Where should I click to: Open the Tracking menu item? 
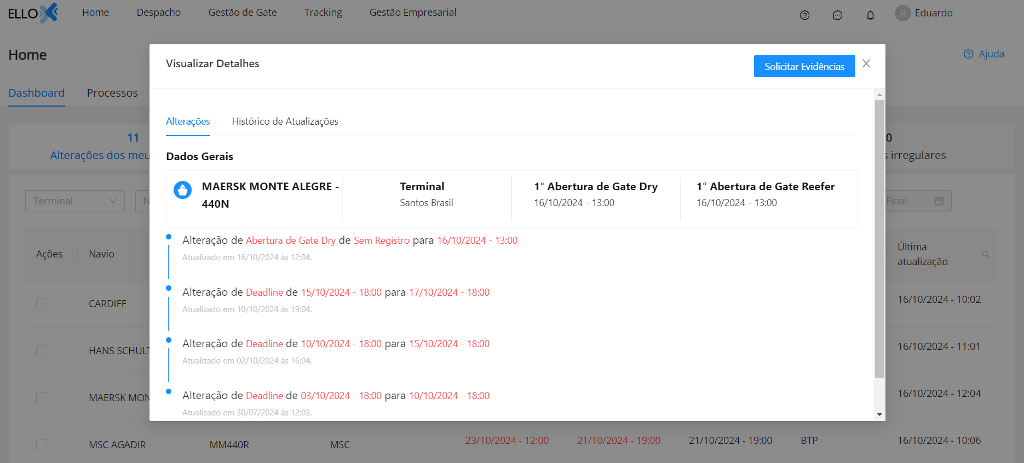pos(322,13)
